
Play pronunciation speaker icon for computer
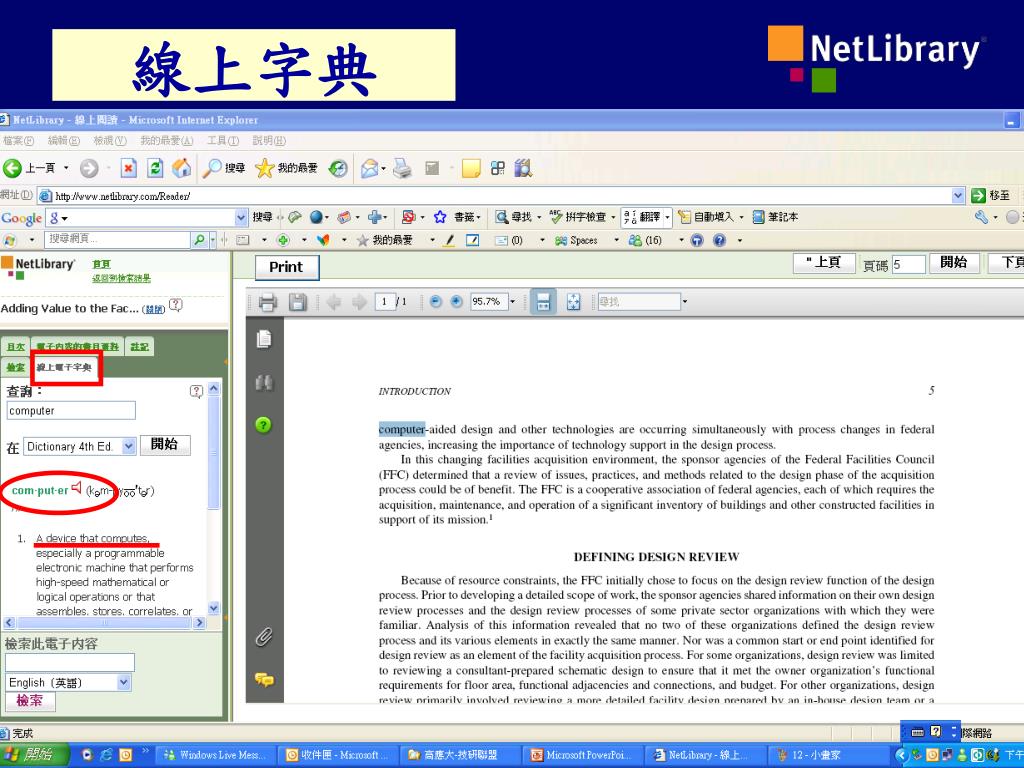click(x=77, y=488)
